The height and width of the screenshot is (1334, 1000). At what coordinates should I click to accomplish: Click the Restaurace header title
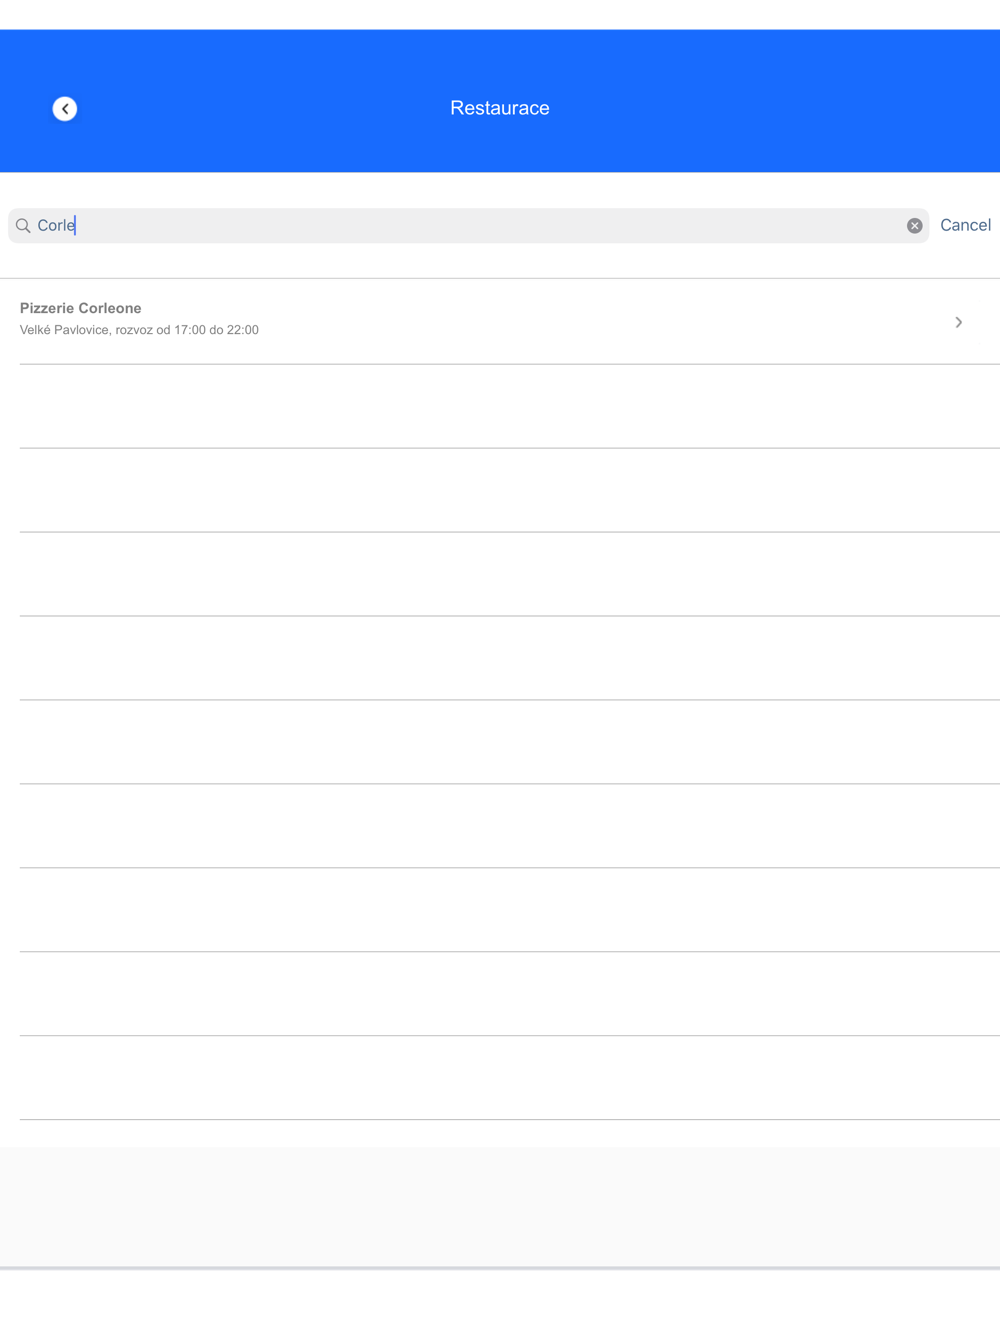pos(500,108)
